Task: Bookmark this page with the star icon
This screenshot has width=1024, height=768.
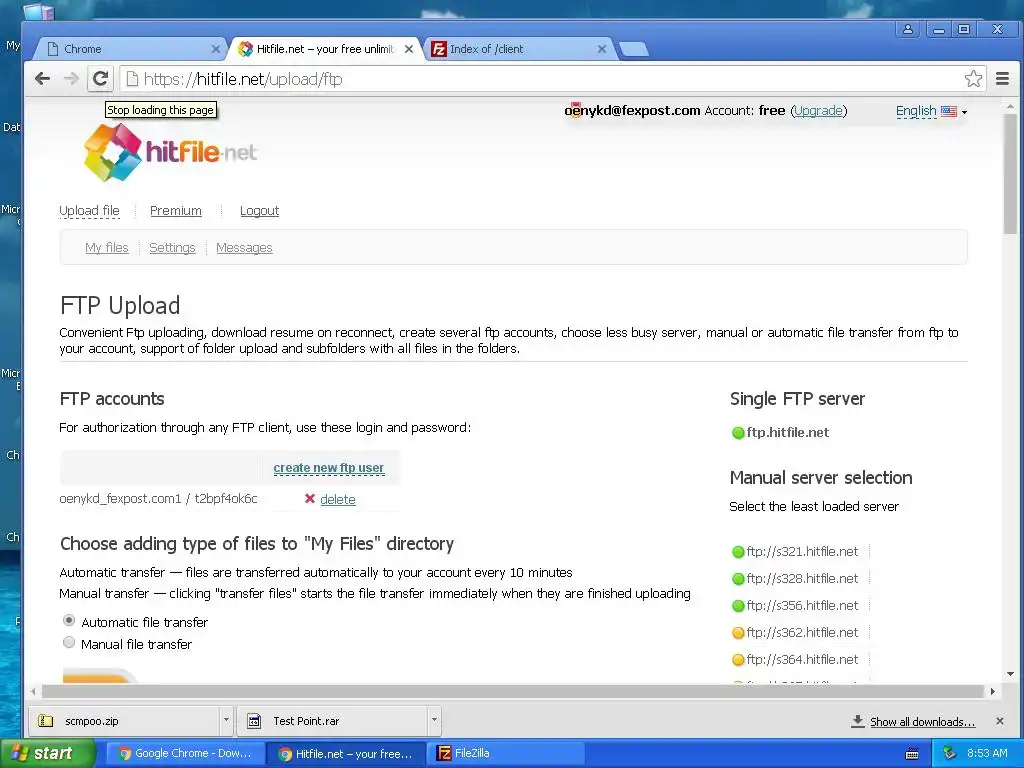Action: point(973,79)
